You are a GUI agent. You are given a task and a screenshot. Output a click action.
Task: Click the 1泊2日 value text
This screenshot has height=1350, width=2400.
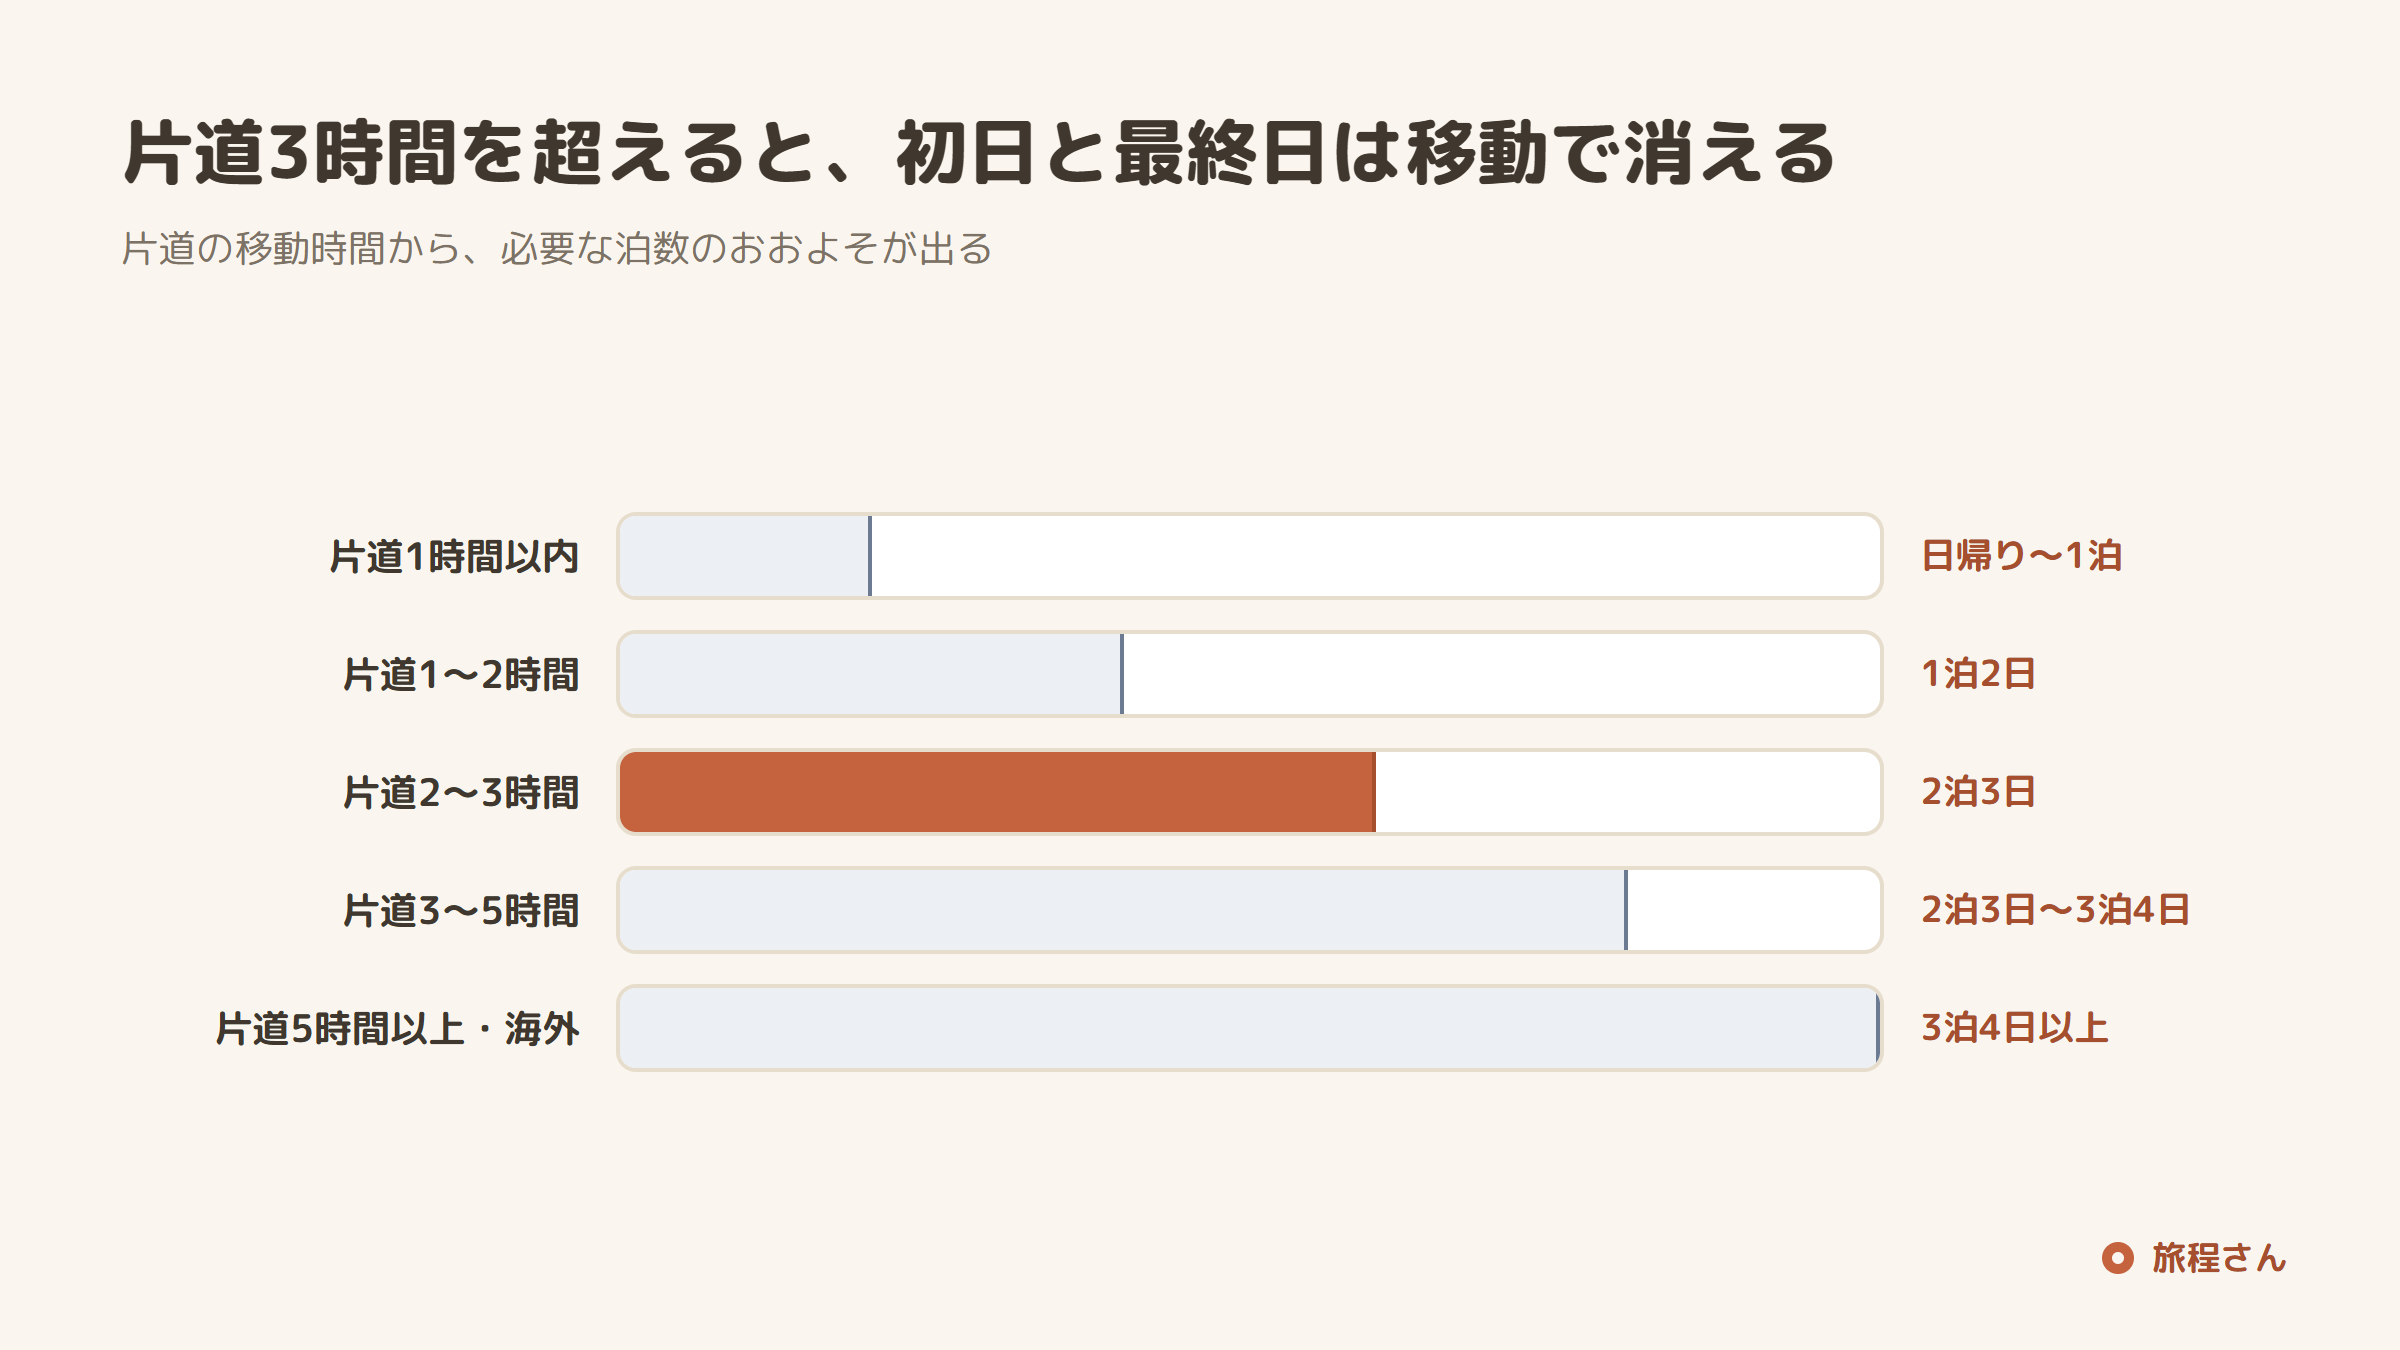click(1978, 674)
